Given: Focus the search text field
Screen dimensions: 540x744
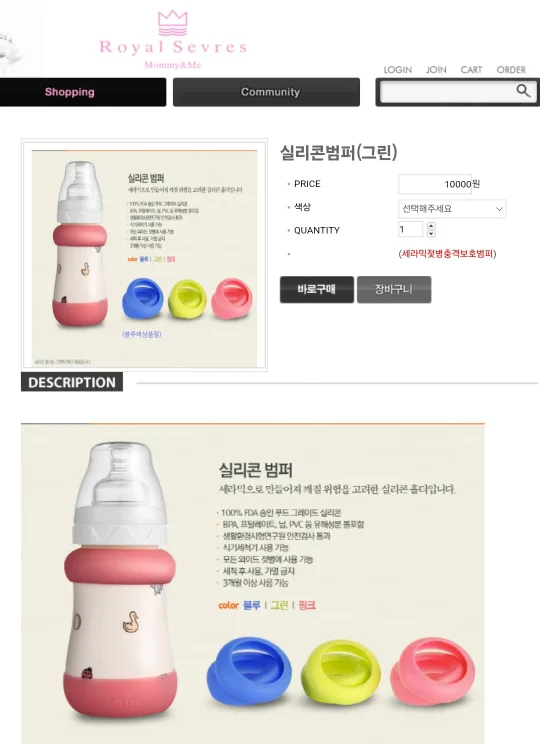Looking at the screenshot, I should pyautogui.click(x=448, y=92).
